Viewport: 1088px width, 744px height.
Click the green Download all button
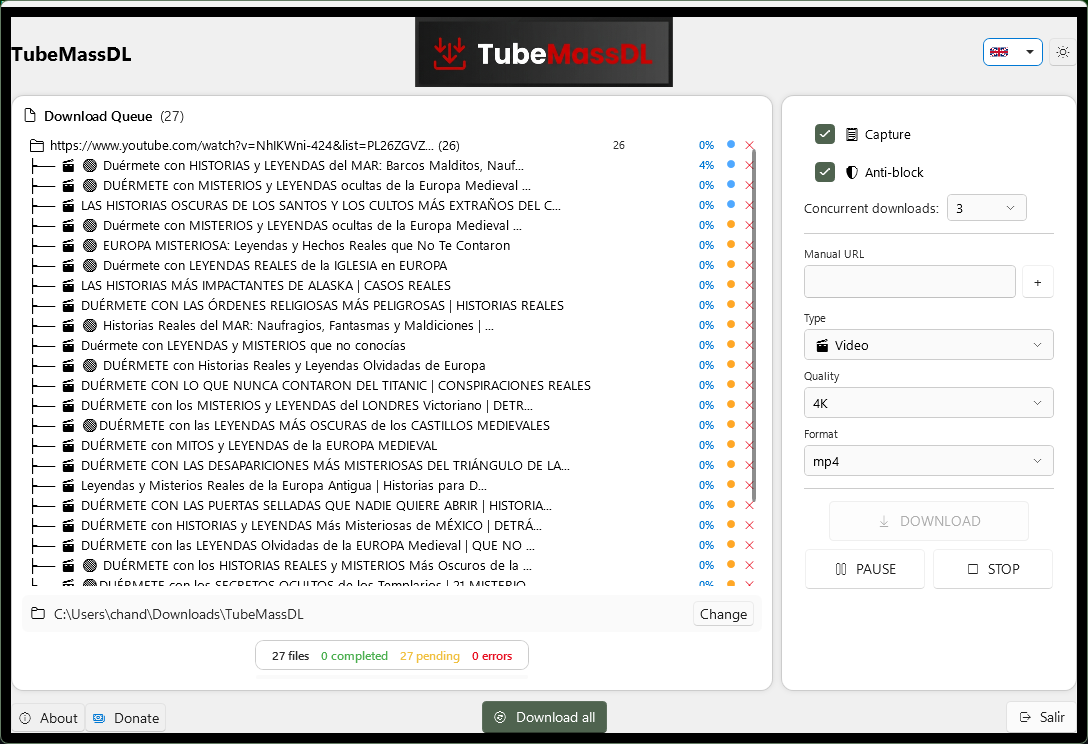pos(544,717)
